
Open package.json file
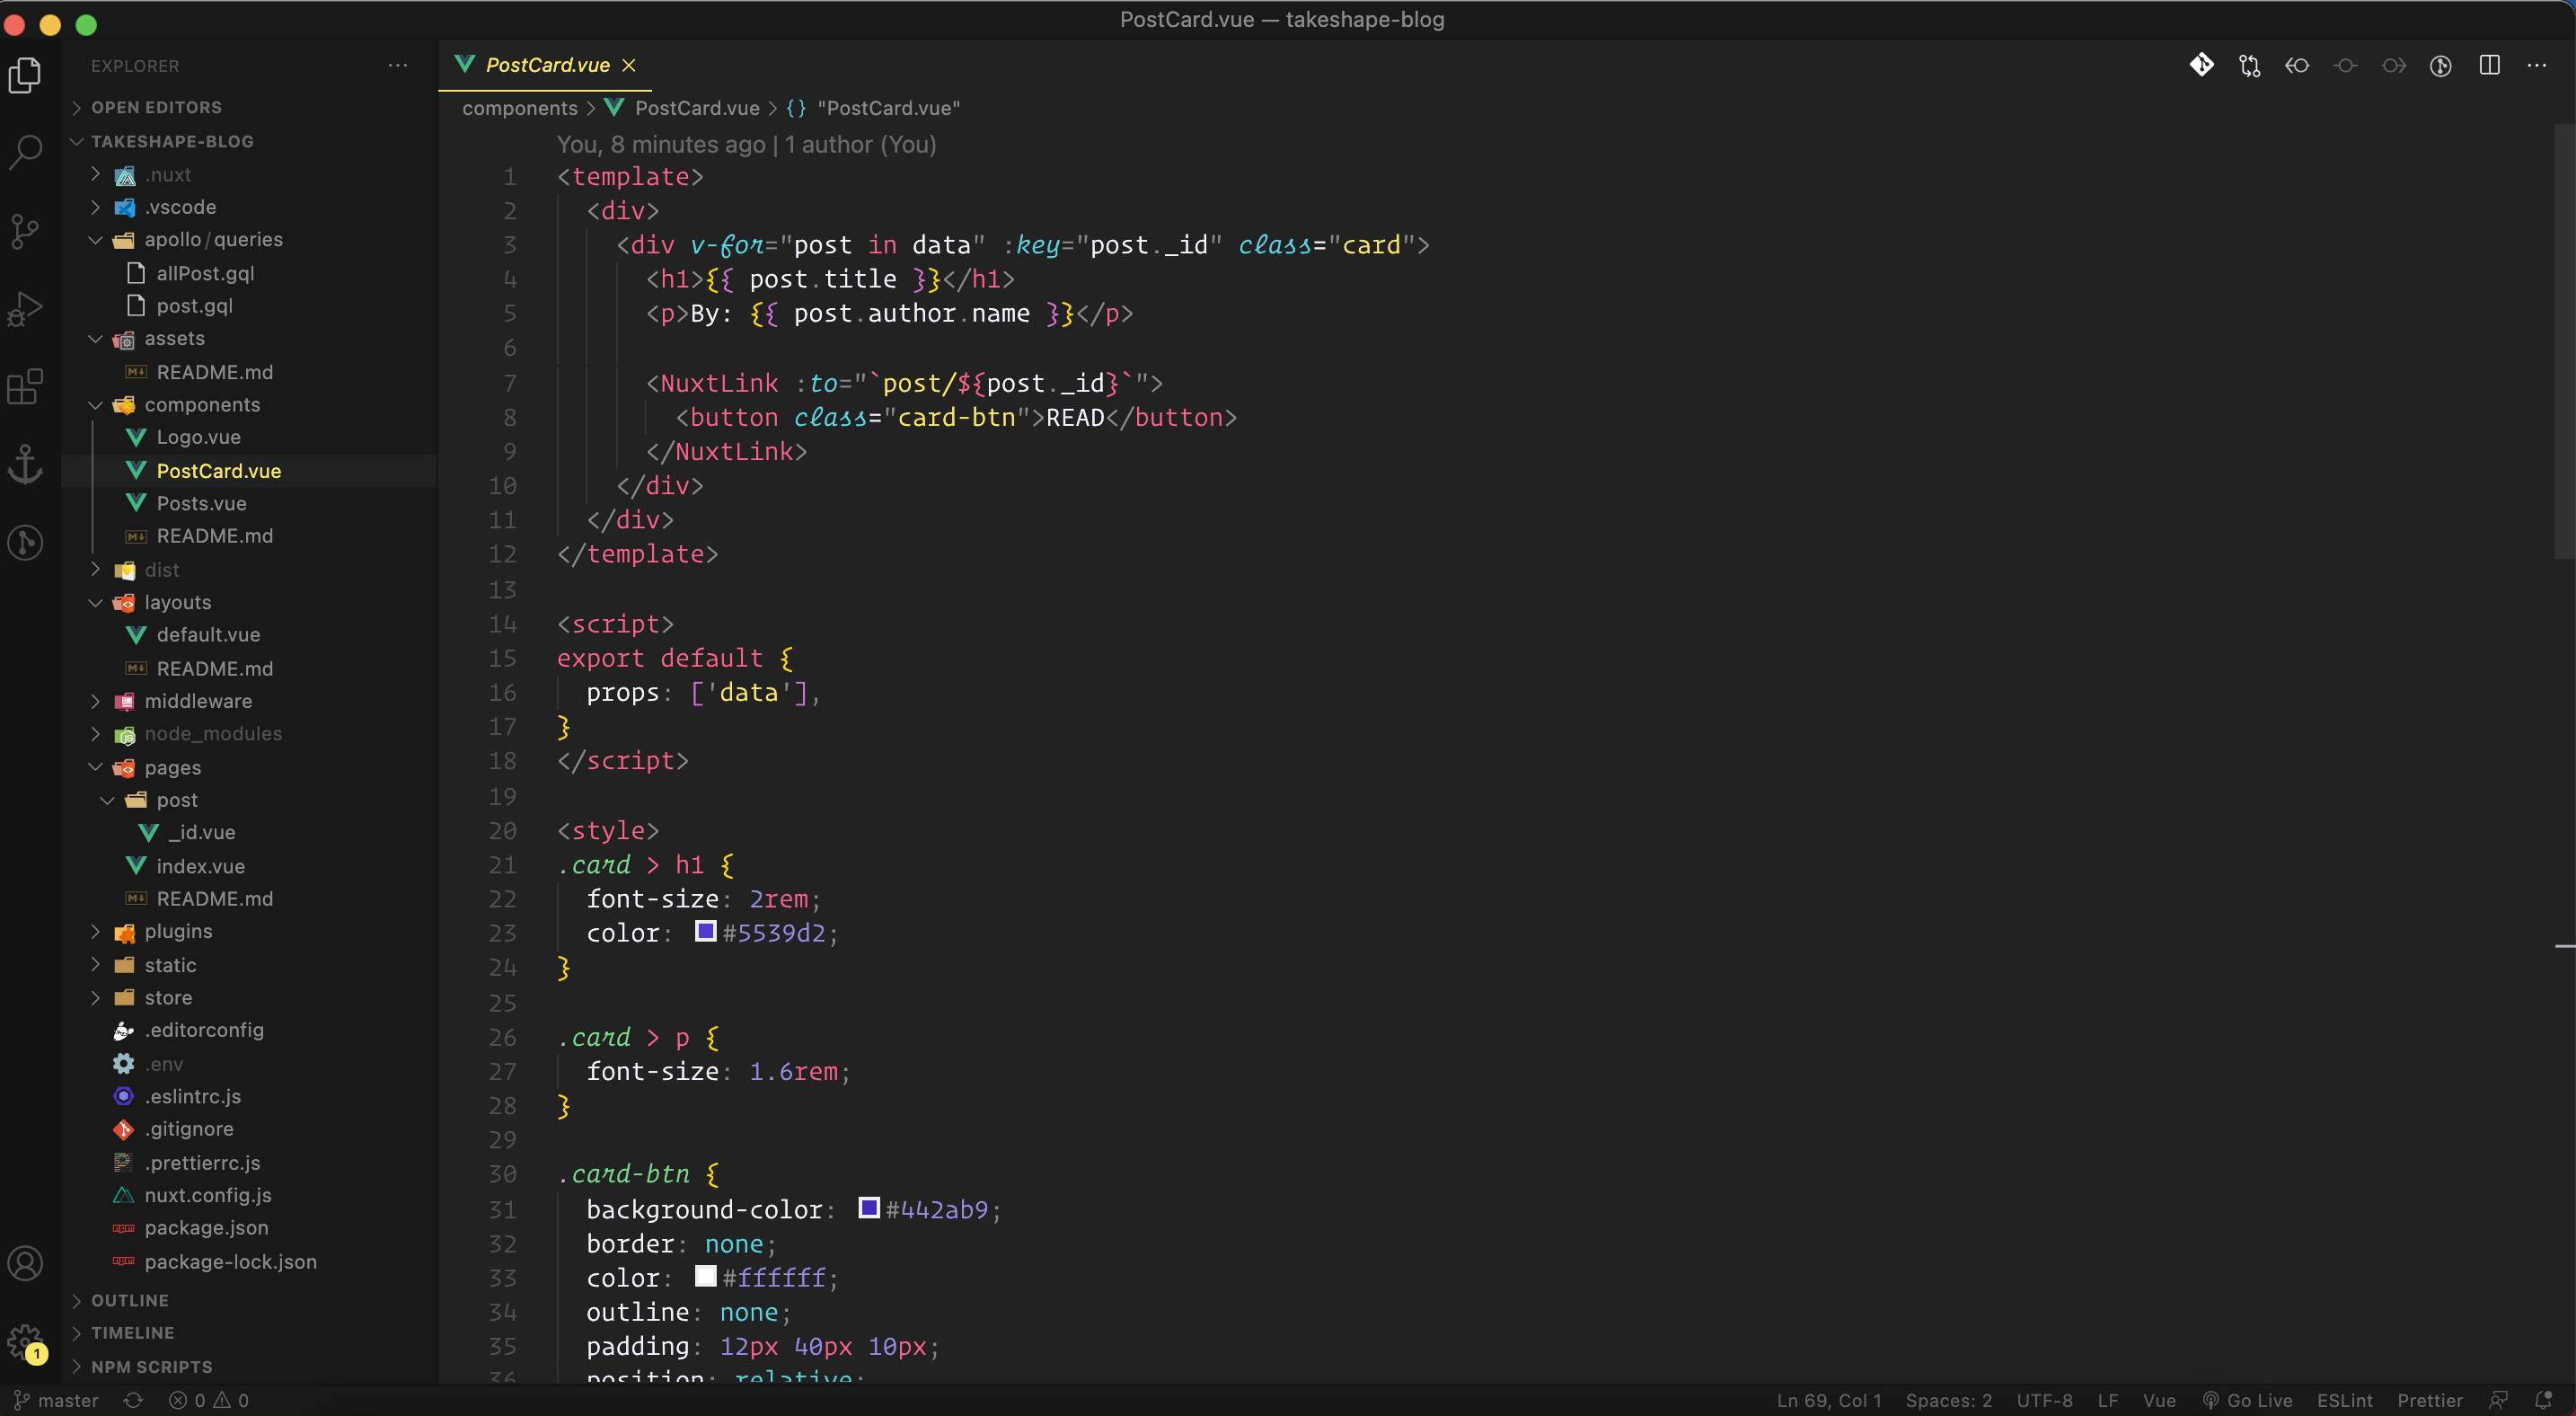tap(206, 1227)
